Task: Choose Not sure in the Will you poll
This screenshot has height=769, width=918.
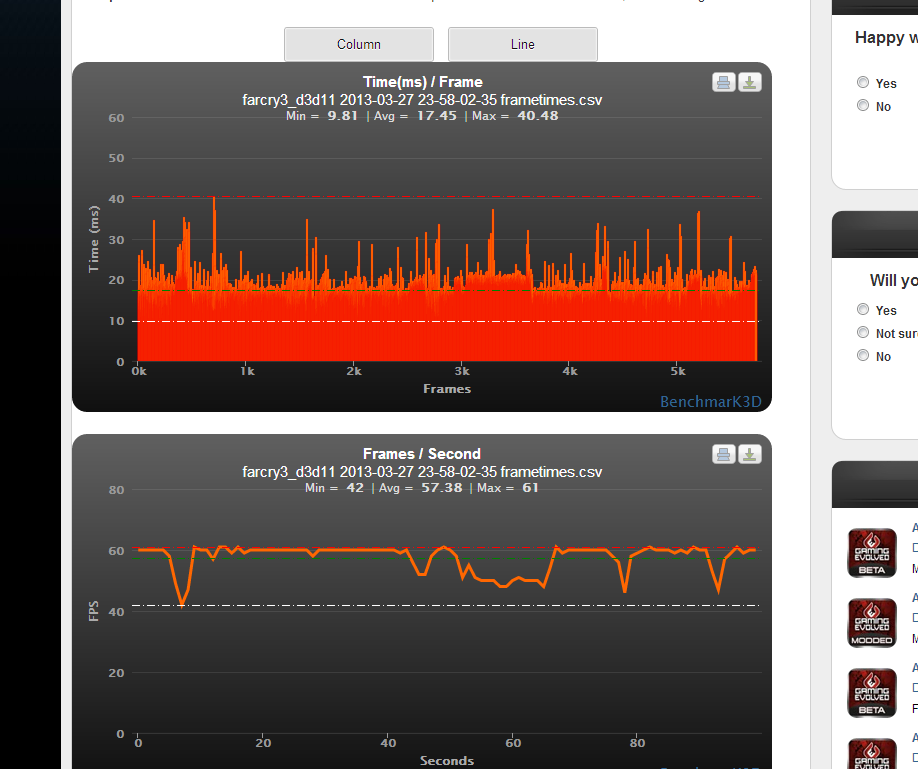Action: click(862, 333)
